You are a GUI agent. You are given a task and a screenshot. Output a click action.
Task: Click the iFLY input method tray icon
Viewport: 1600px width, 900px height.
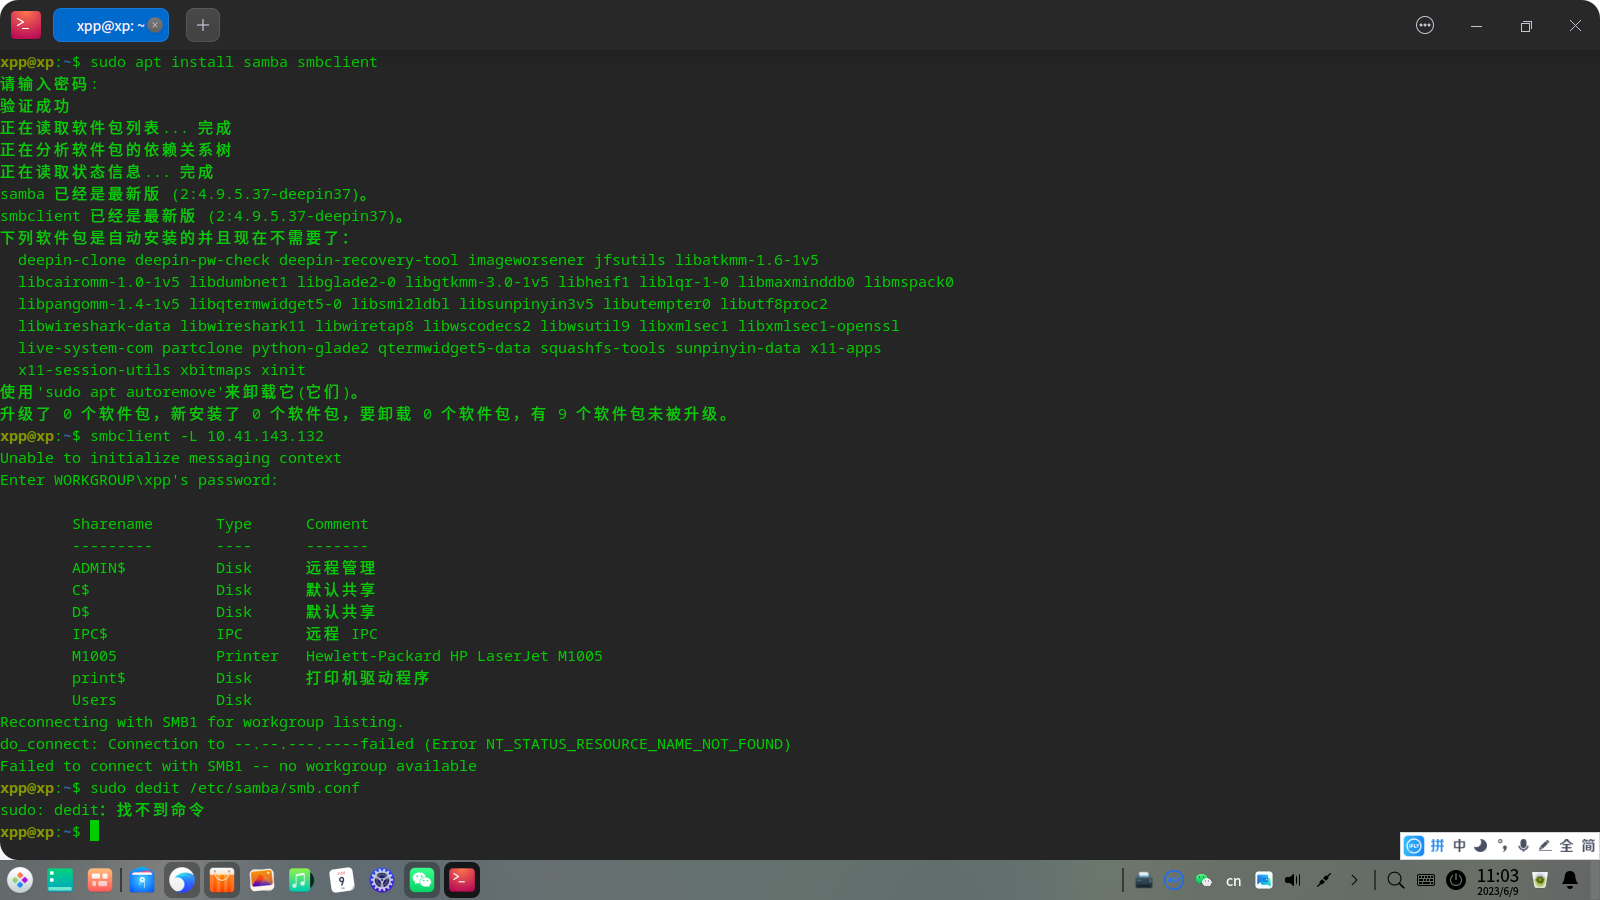pos(1174,880)
